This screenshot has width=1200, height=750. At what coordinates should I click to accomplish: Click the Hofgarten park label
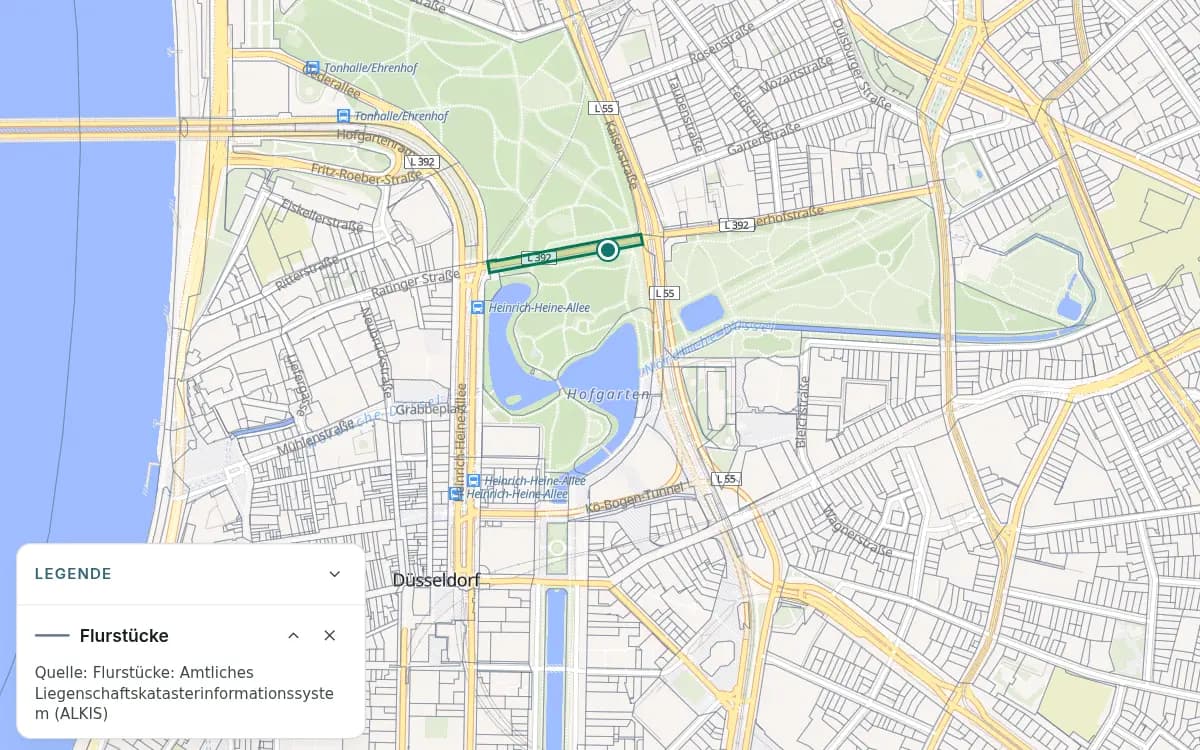pyautogui.click(x=608, y=395)
